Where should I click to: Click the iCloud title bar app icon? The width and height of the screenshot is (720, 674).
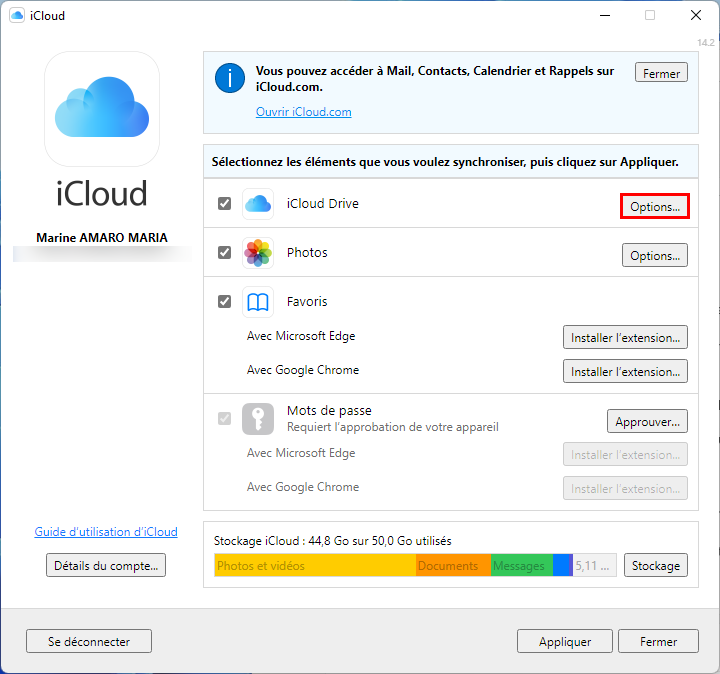[x=17, y=16]
